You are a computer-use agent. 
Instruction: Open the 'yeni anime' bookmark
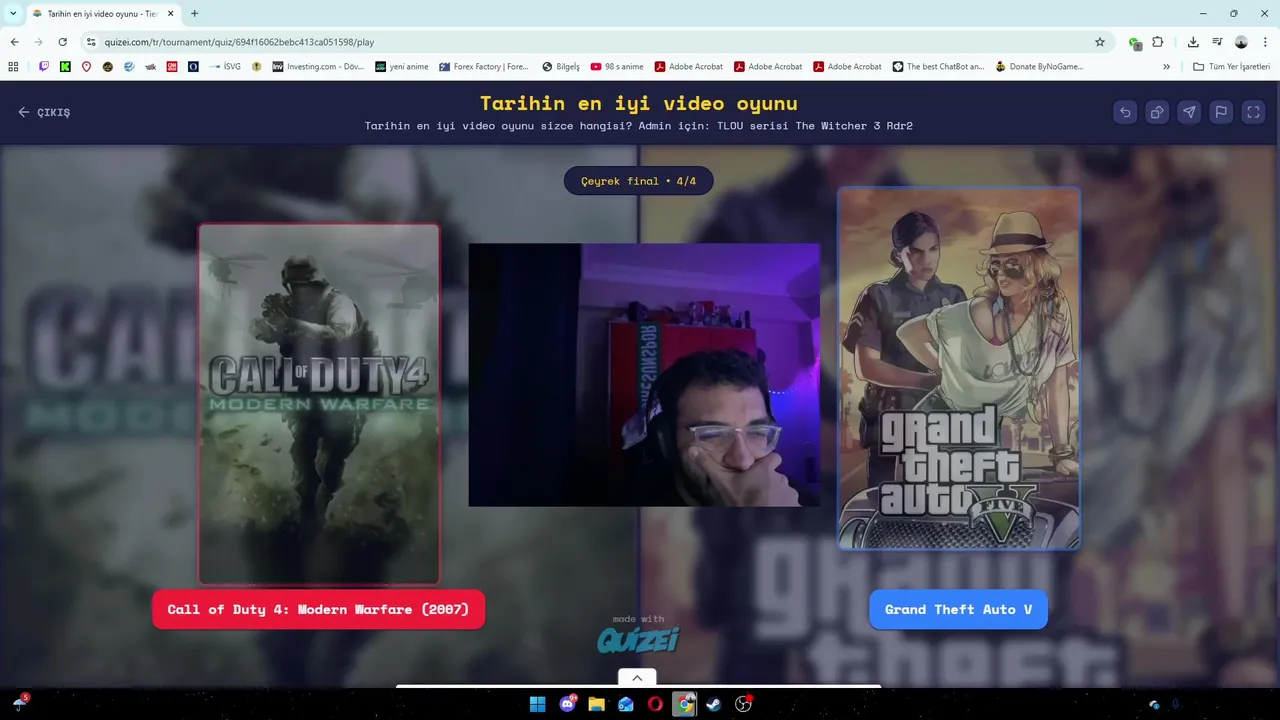tap(402, 67)
